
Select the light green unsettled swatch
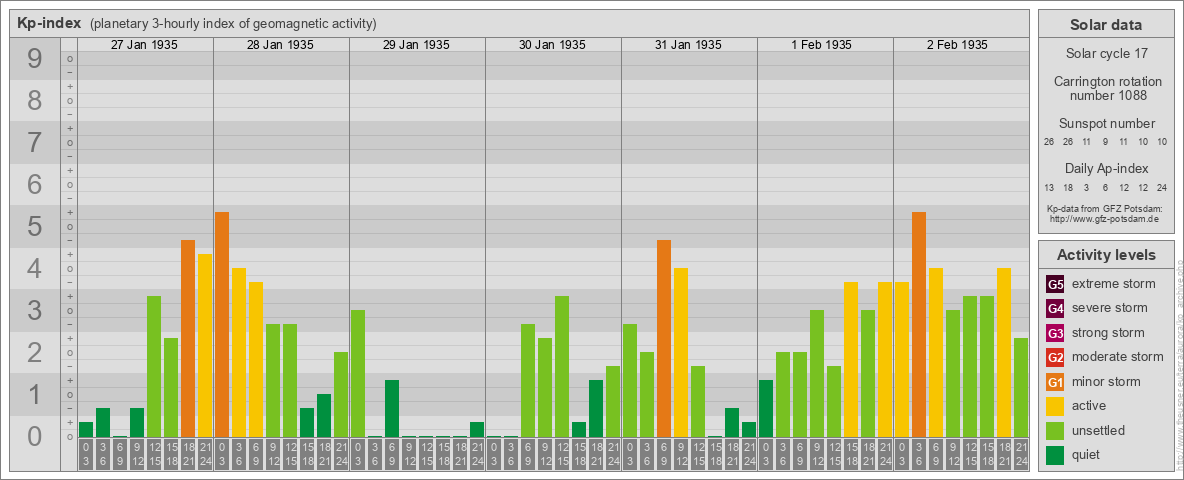tap(1055, 431)
